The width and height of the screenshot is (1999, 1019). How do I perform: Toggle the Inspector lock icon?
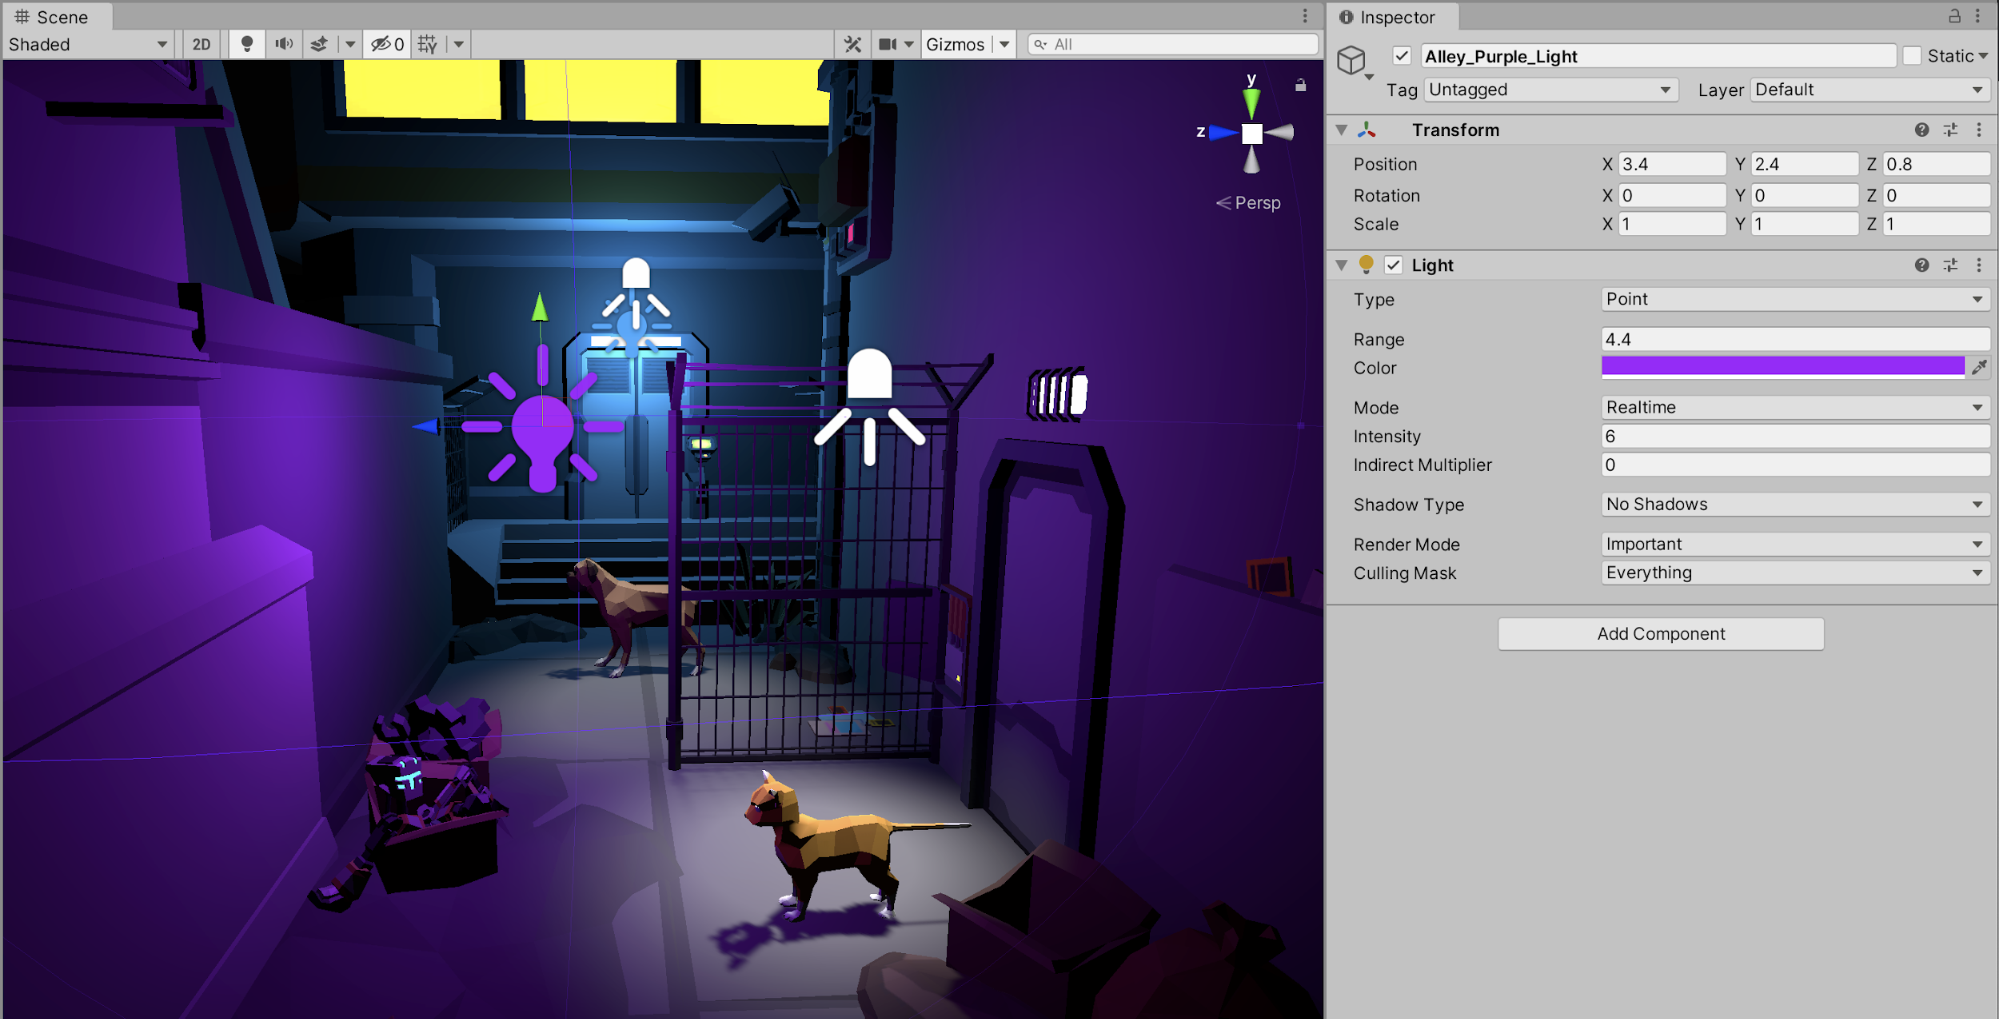coord(1954,17)
